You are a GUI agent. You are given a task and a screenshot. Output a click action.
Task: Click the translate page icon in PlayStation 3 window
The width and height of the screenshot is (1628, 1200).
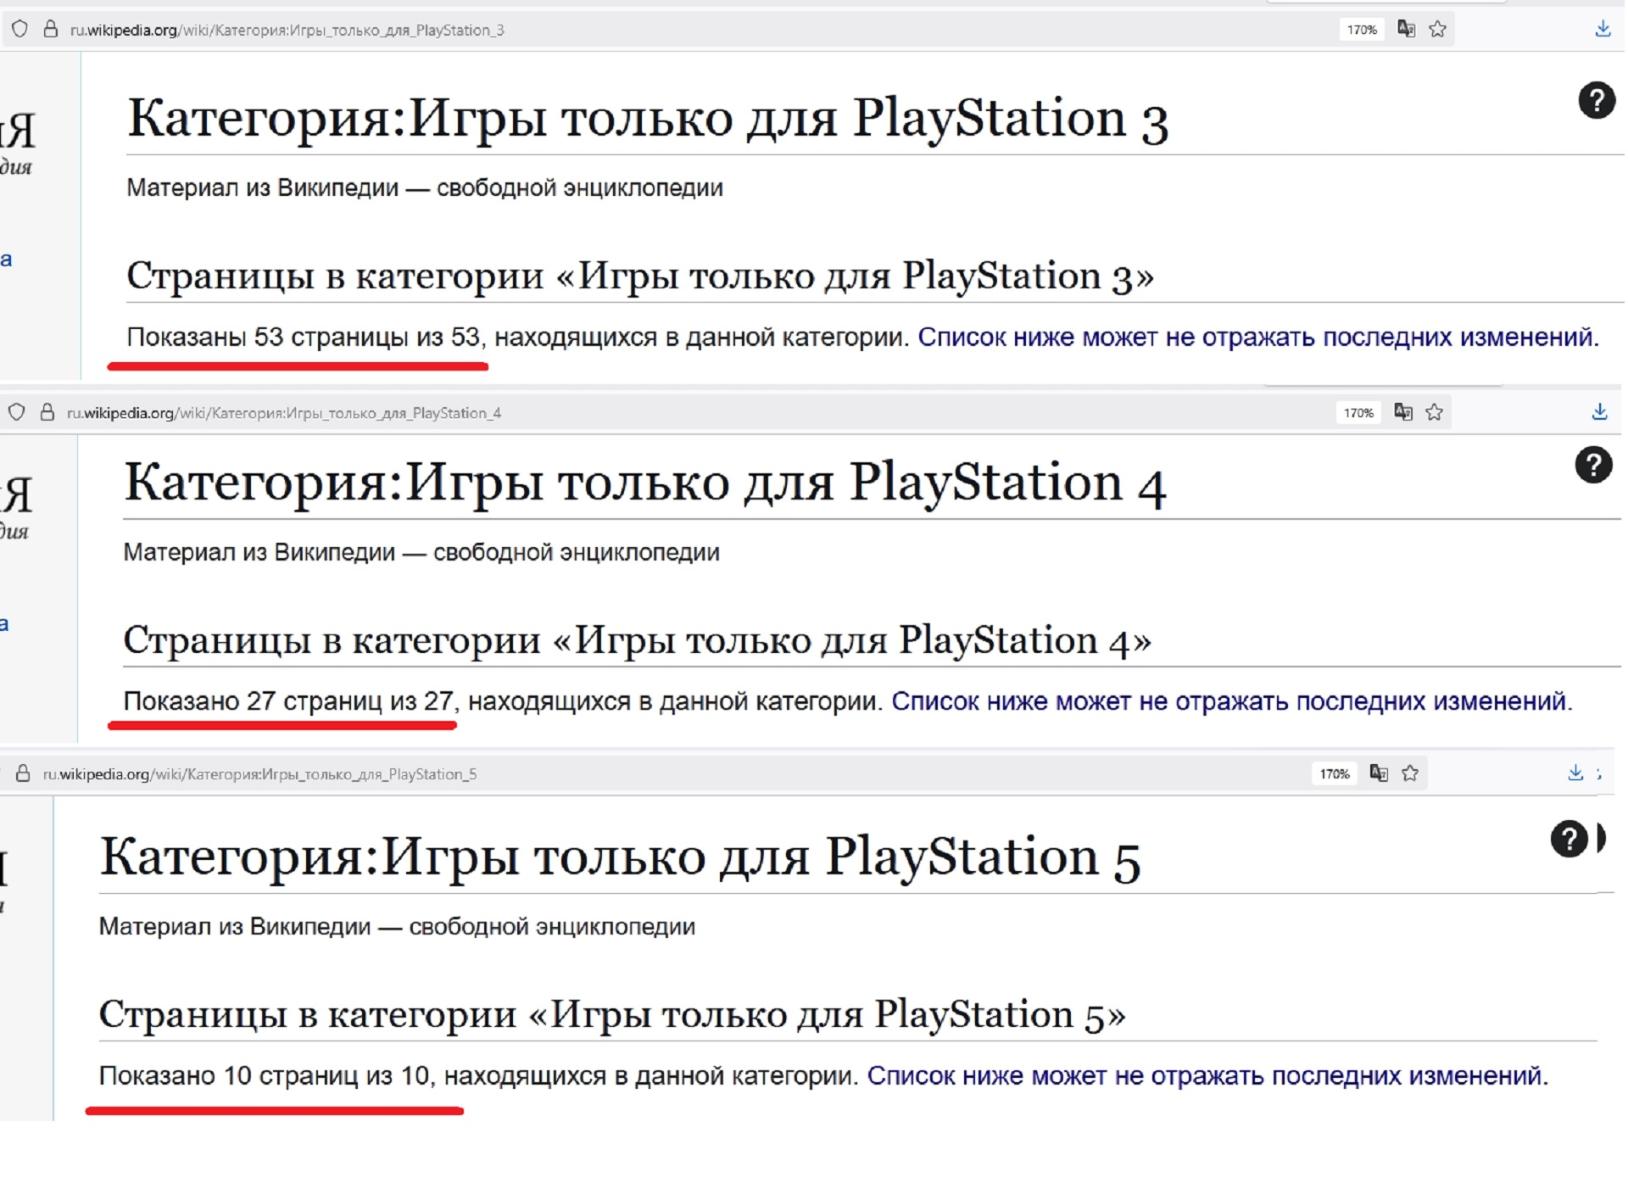[x=1406, y=29]
